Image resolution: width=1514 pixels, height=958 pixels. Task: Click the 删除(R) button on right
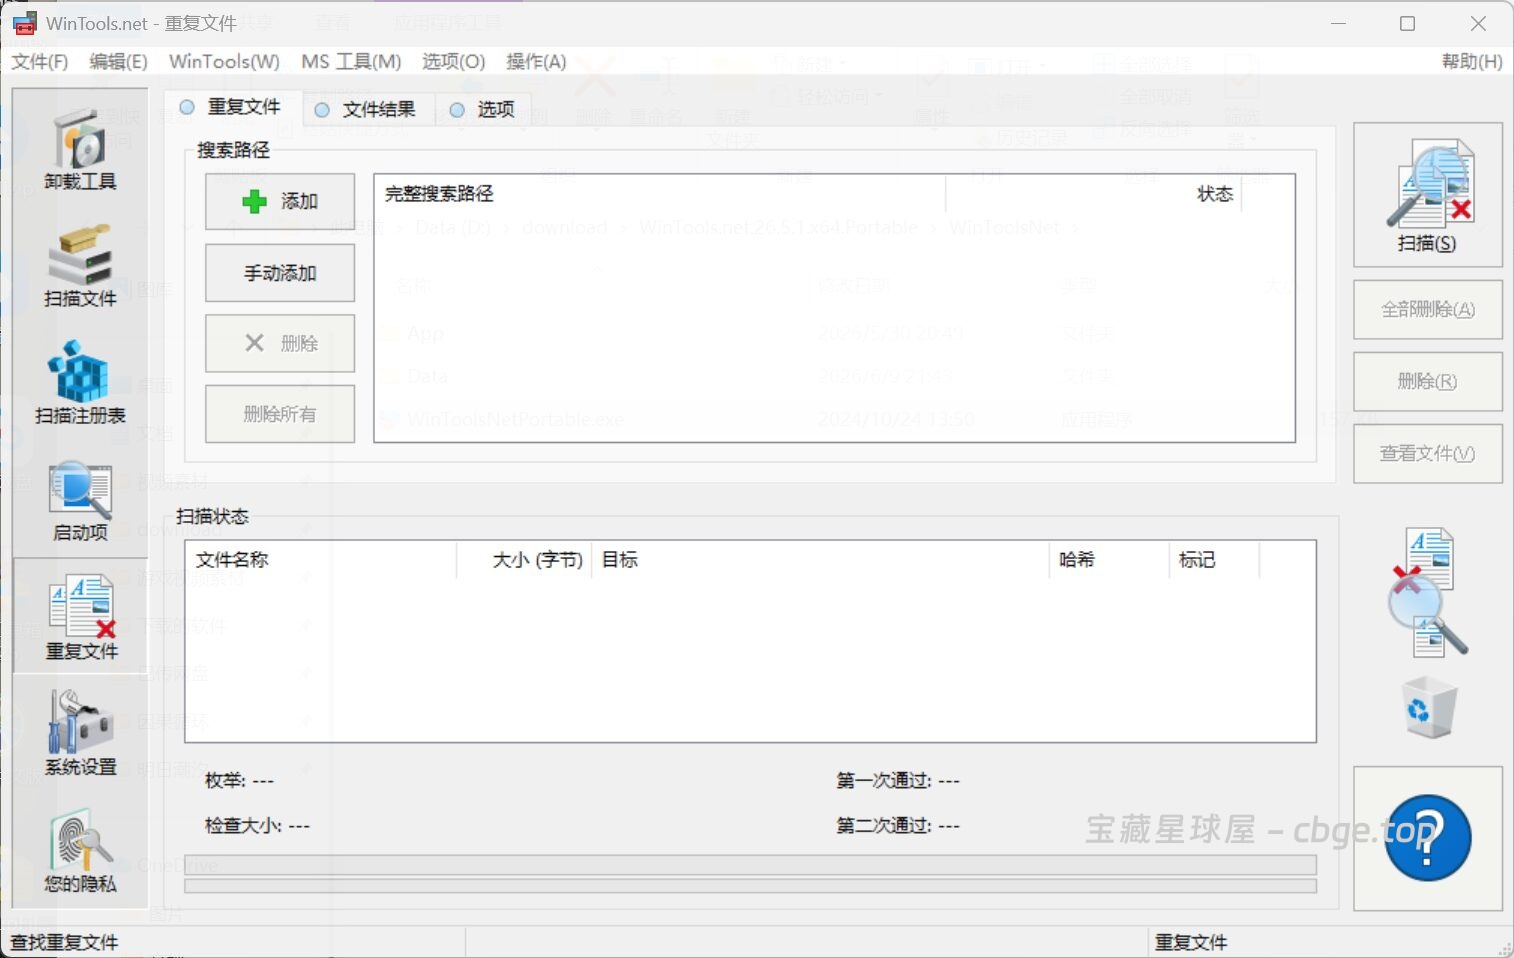tap(1428, 382)
